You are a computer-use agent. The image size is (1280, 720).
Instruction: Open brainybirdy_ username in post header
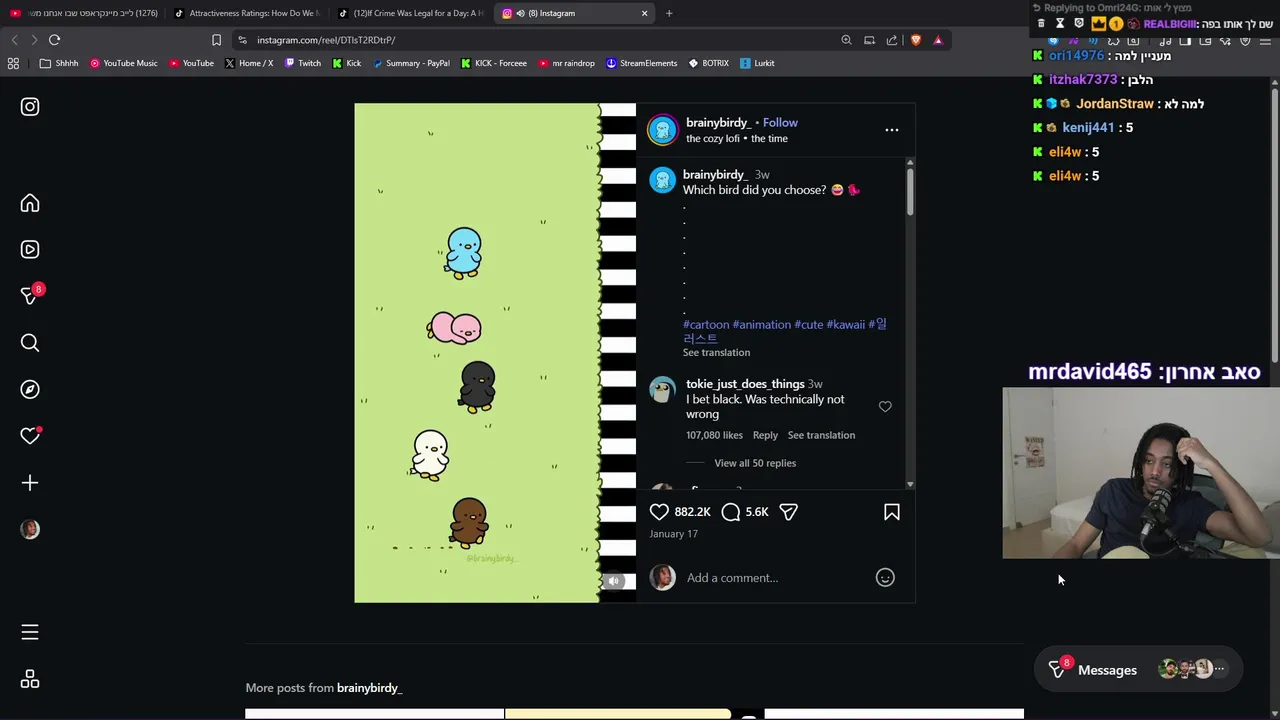[x=717, y=123]
